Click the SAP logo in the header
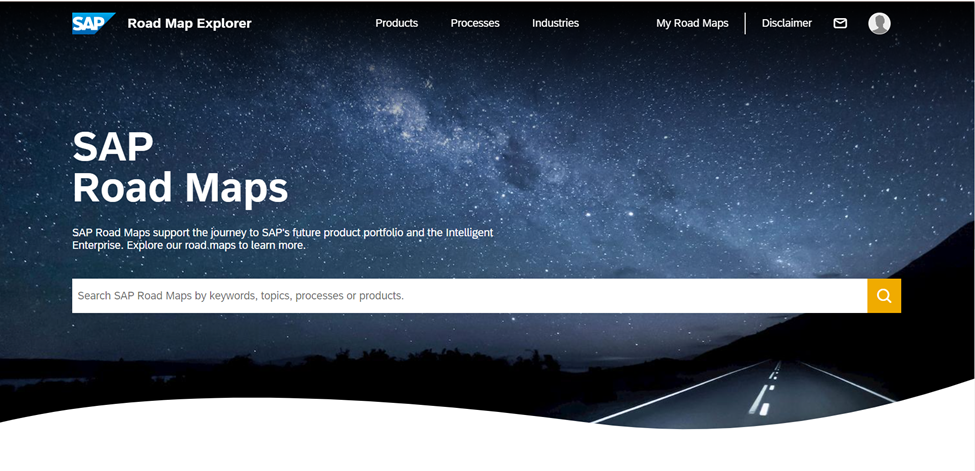The height and width of the screenshot is (471, 975). pos(93,24)
